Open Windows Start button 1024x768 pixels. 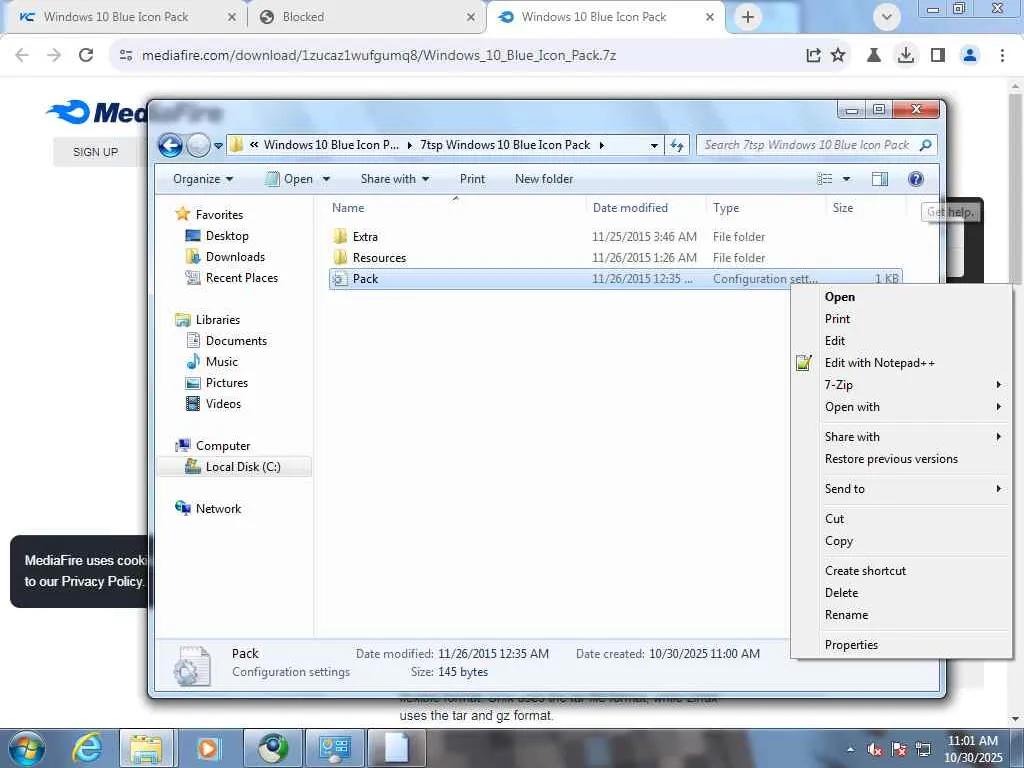point(27,748)
